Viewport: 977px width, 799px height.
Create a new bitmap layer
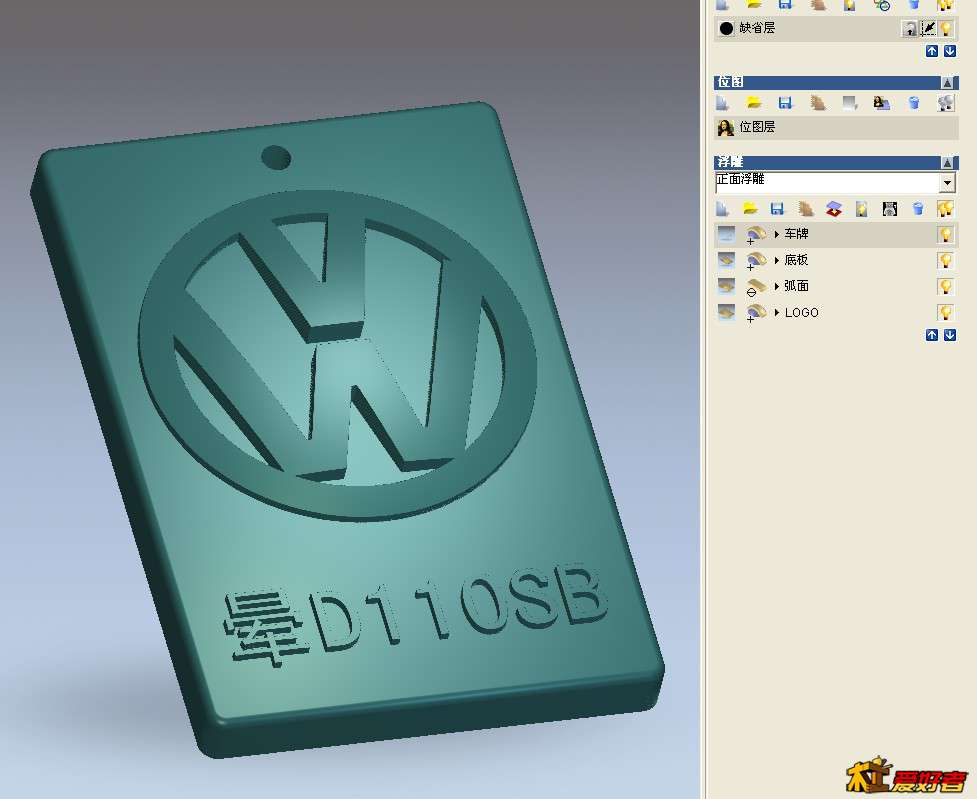point(722,103)
